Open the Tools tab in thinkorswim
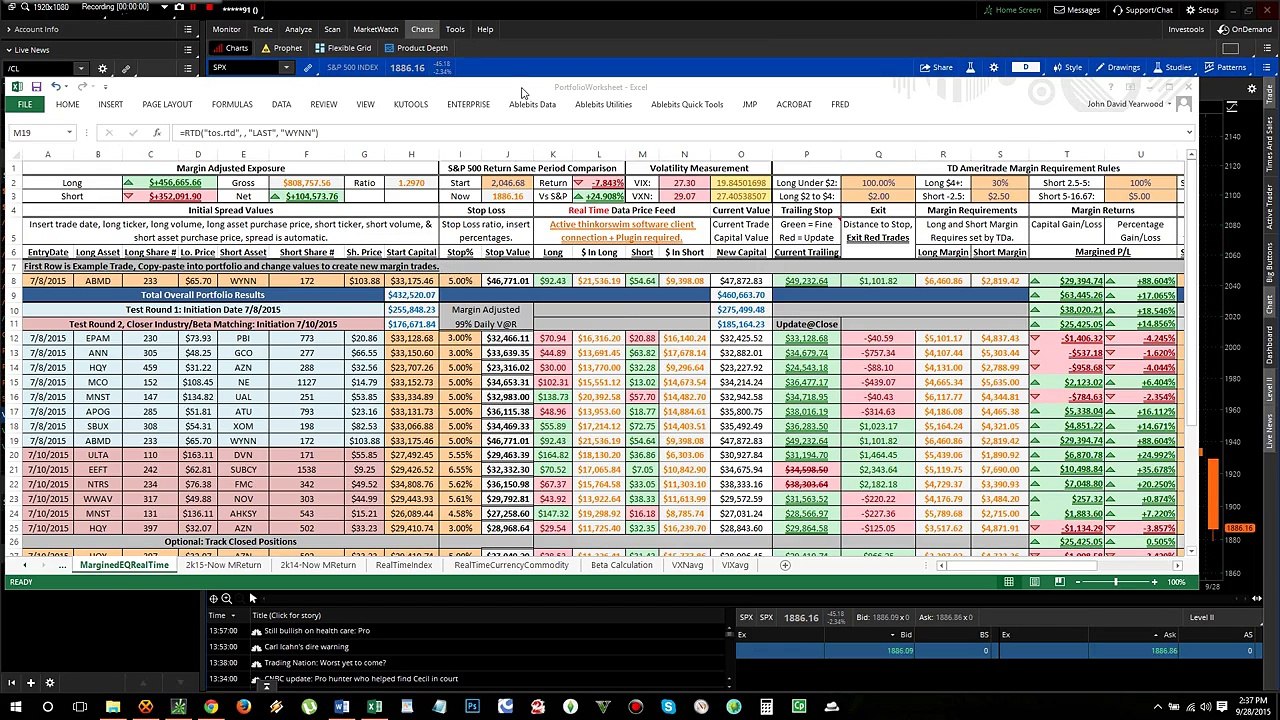The image size is (1280, 720). 455,29
